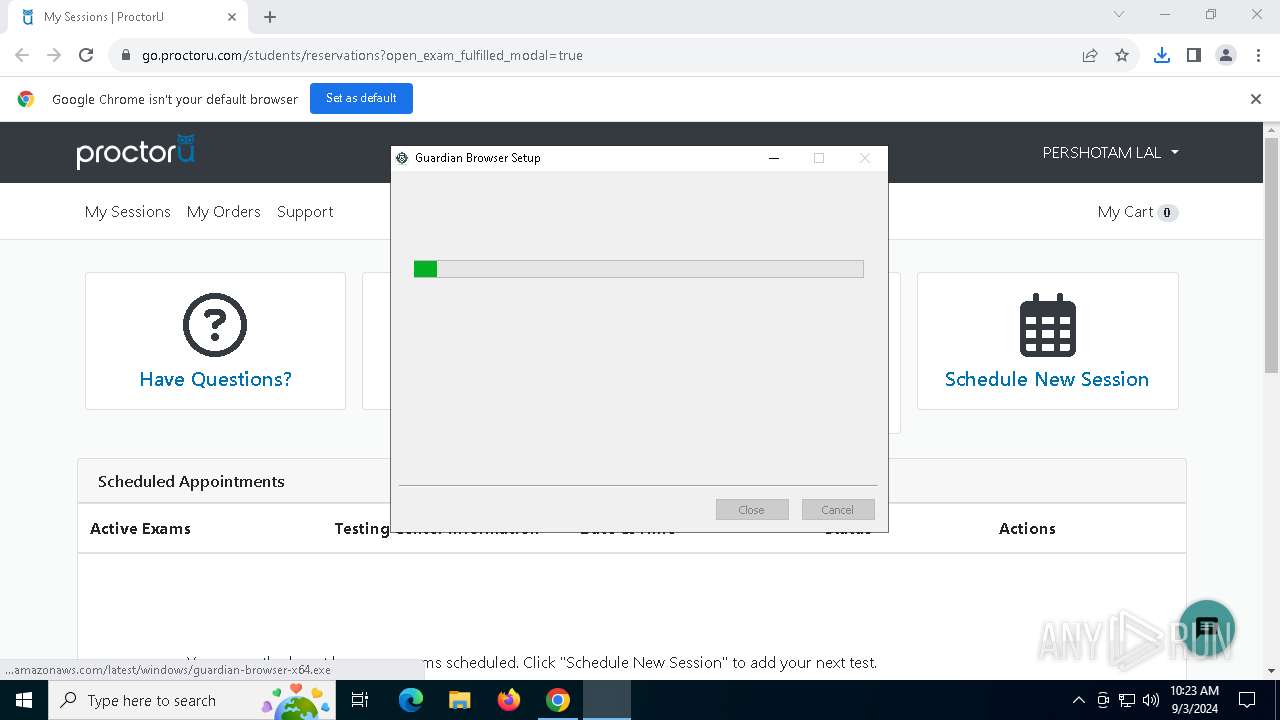Share this page from the address bar

[1090, 55]
